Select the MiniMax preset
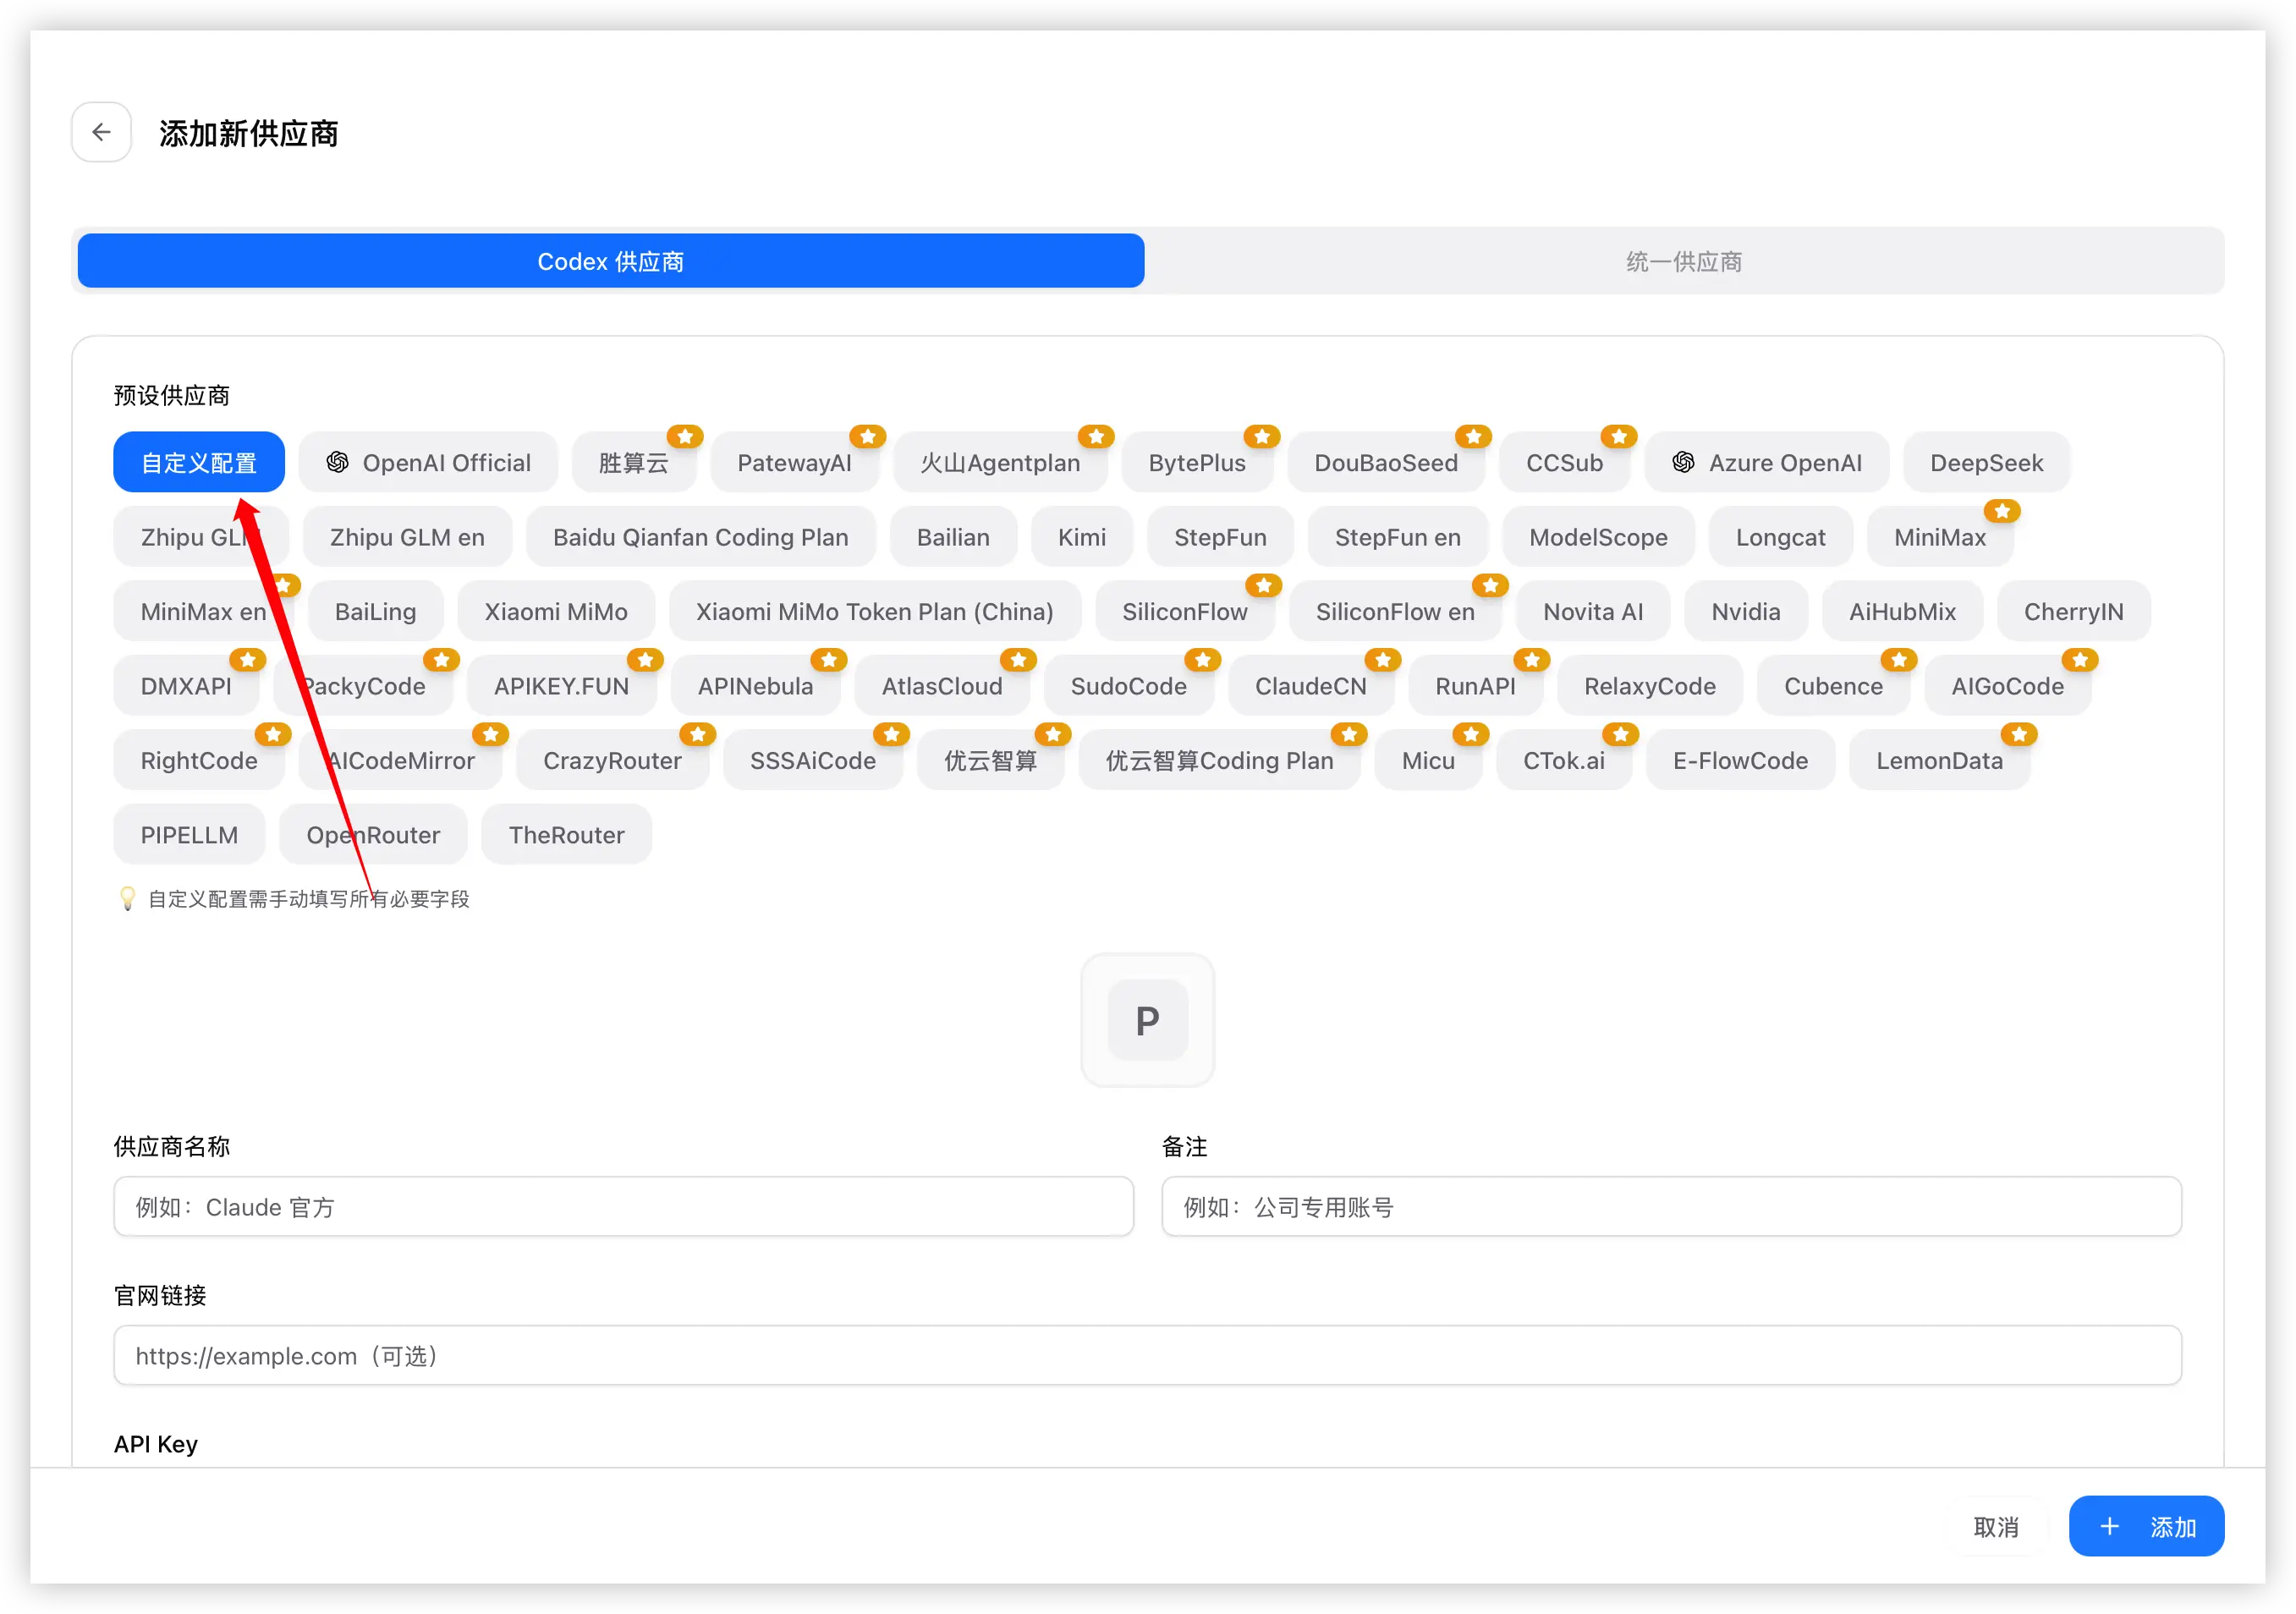Viewport: 2296px width, 1614px height. click(1940, 537)
